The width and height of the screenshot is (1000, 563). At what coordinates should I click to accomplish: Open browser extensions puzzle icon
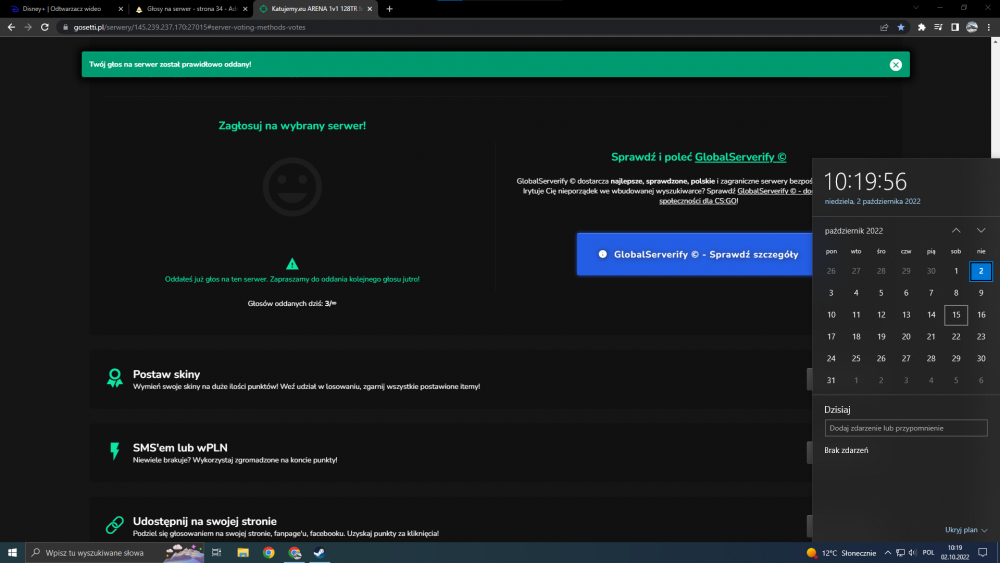coord(922,27)
